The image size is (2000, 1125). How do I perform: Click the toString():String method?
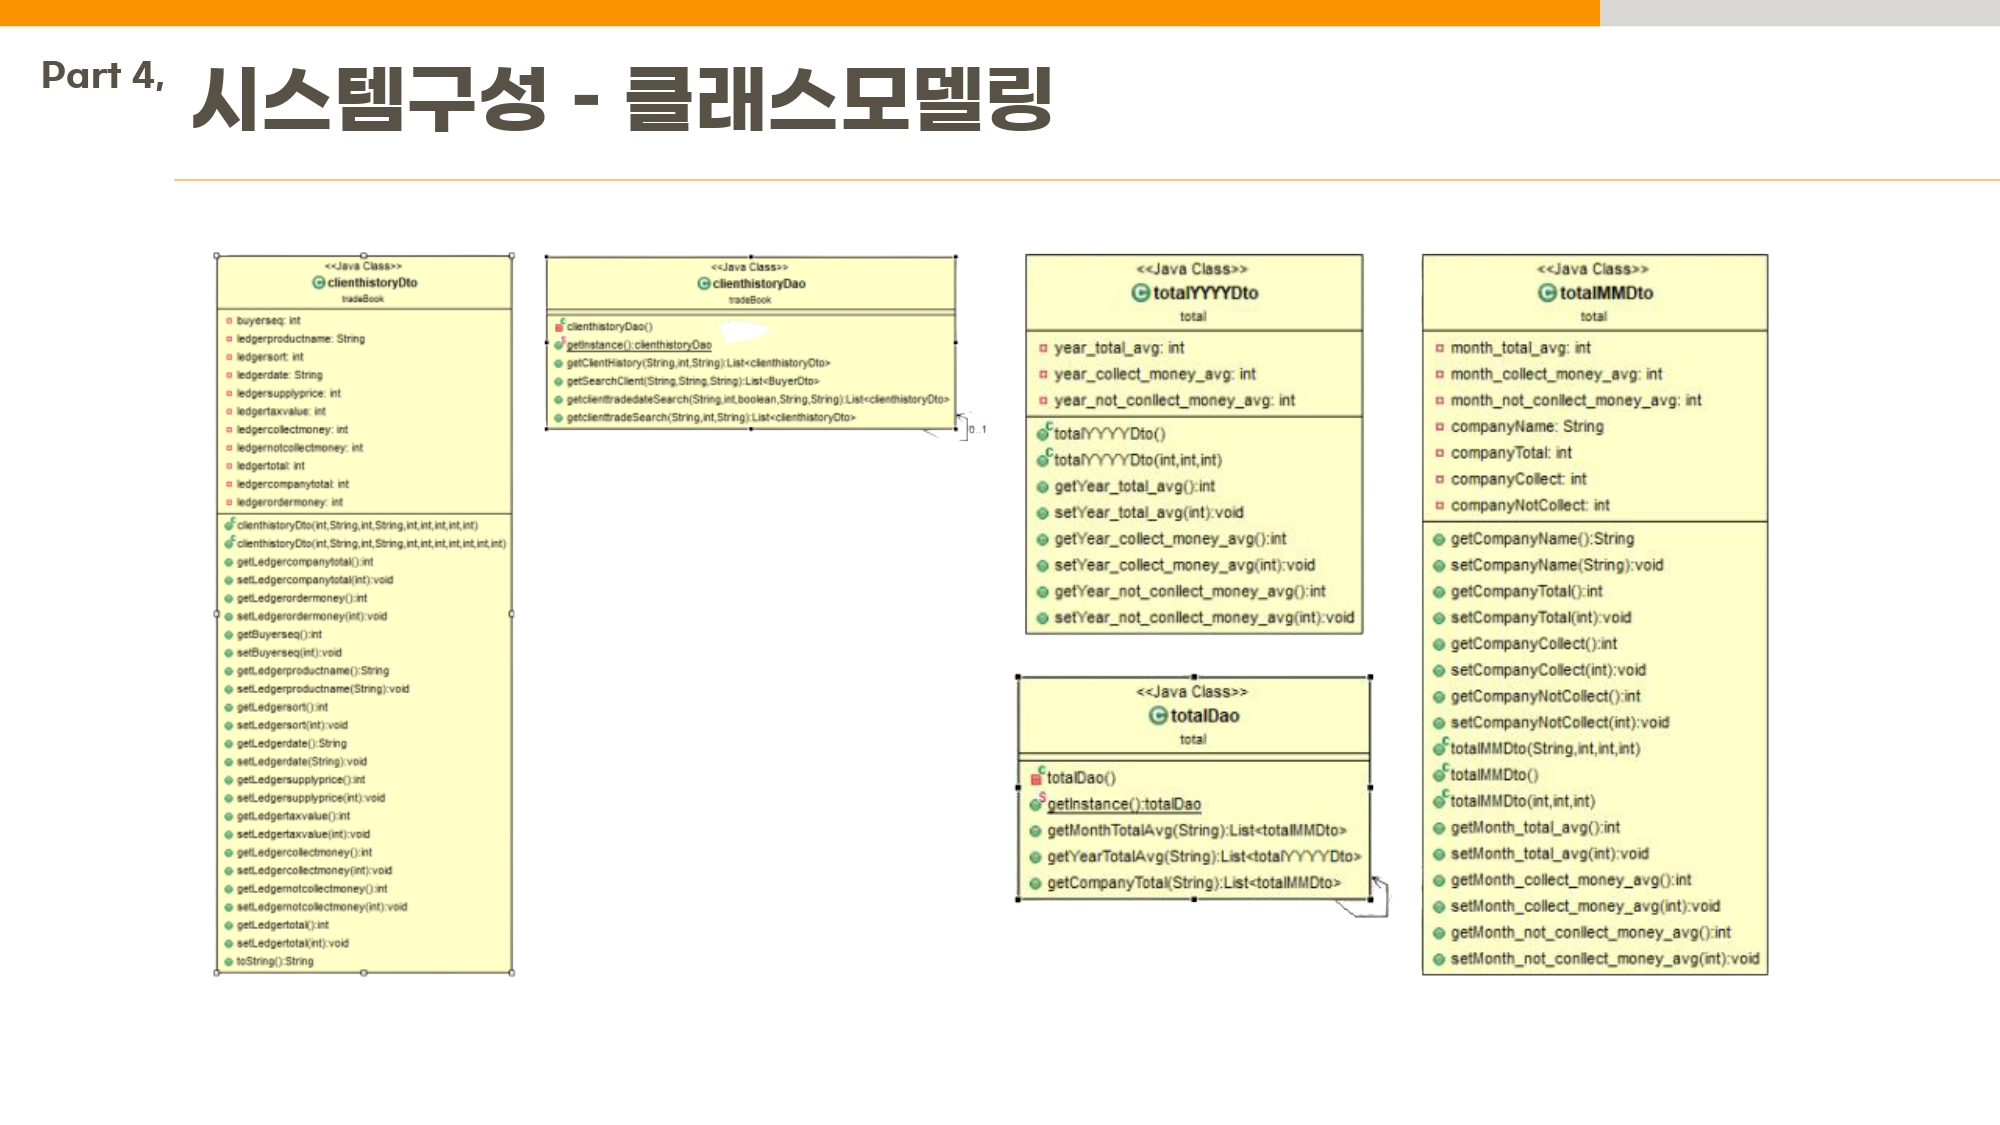tap(274, 961)
